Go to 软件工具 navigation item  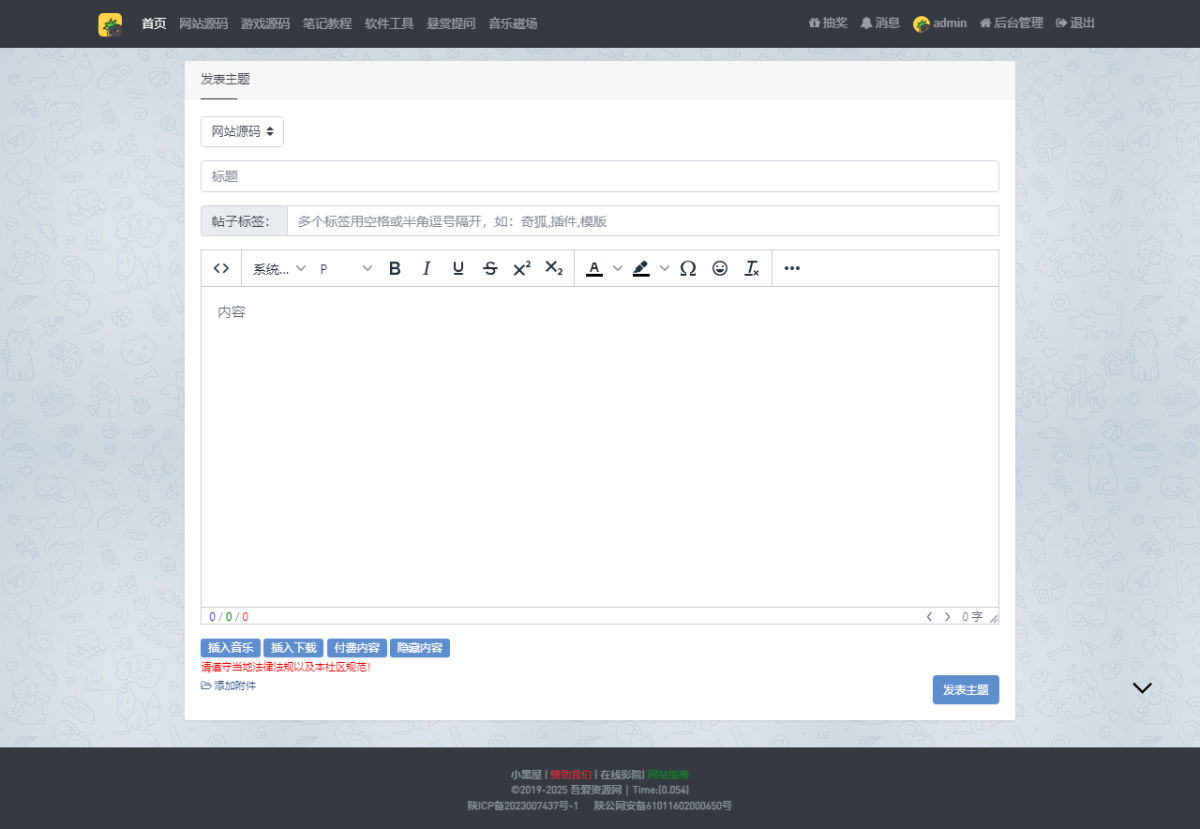tap(389, 23)
